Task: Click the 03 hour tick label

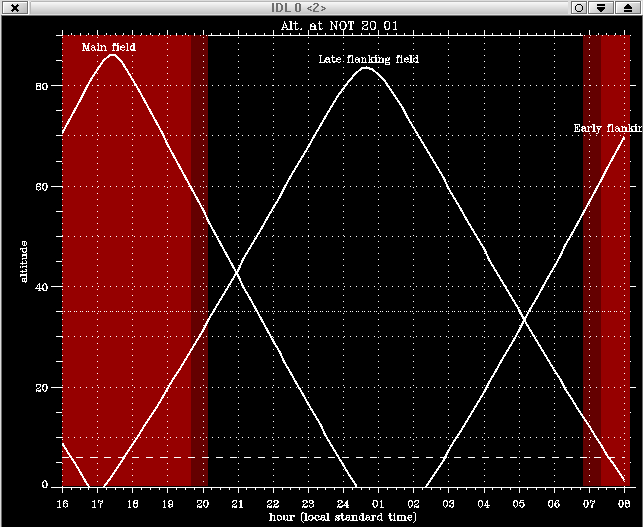Action: [448, 504]
